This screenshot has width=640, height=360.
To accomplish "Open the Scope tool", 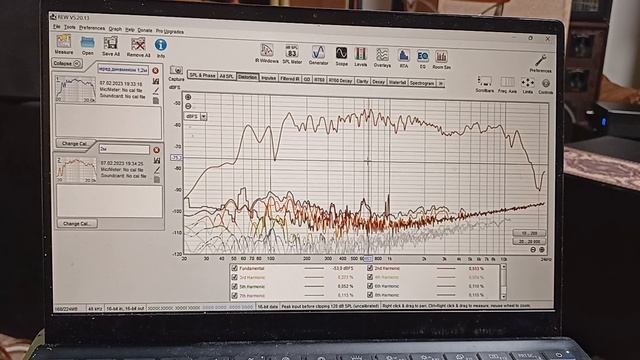I will (x=341, y=53).
